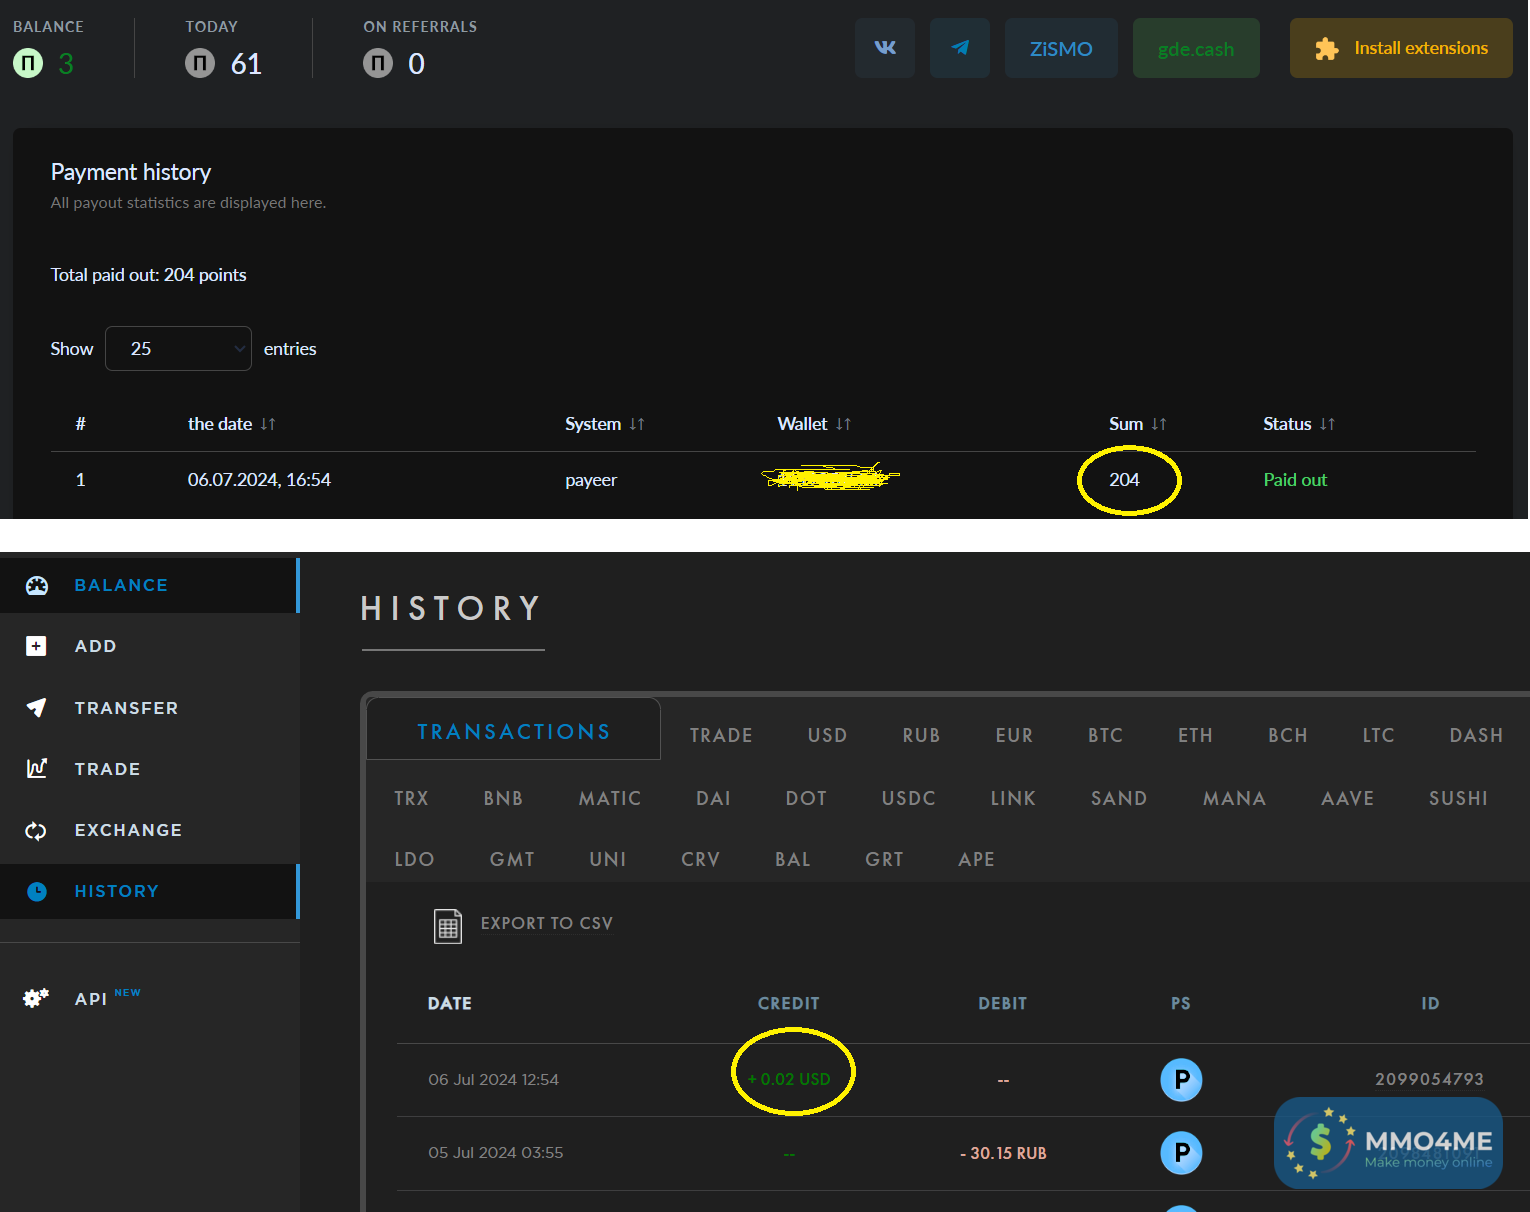1530x1212 pixels.
Task: Select the USDC currency tab
Action: (x=908, y=798)
